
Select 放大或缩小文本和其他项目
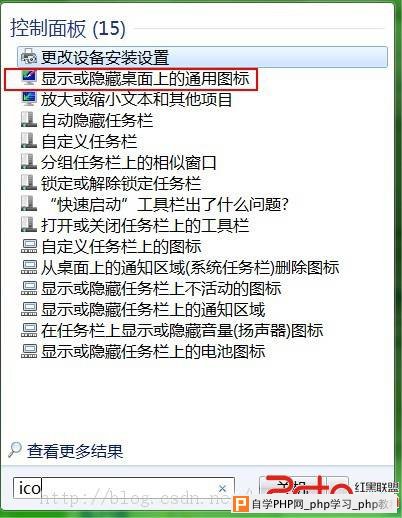coord(136,99)
